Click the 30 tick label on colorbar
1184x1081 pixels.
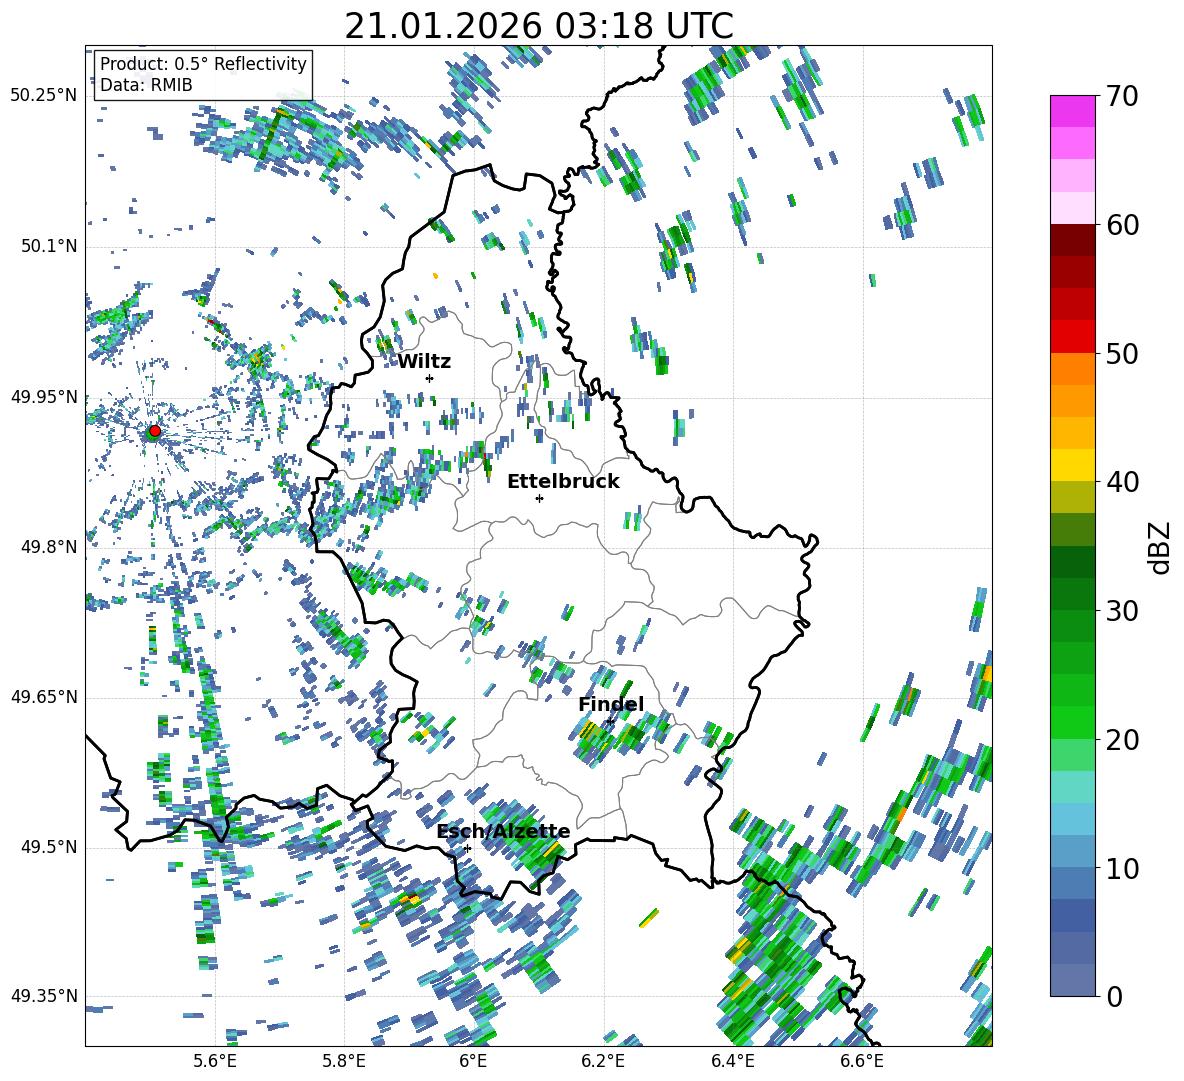point(1121,611)
